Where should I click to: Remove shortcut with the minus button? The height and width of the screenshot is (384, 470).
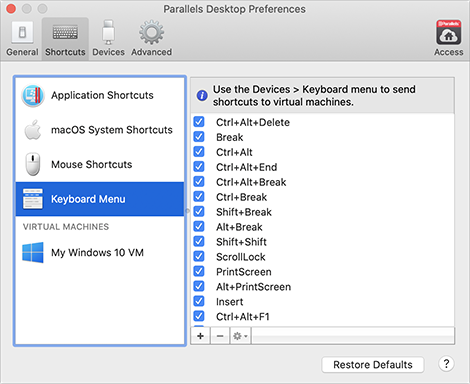tap(220, 336)
